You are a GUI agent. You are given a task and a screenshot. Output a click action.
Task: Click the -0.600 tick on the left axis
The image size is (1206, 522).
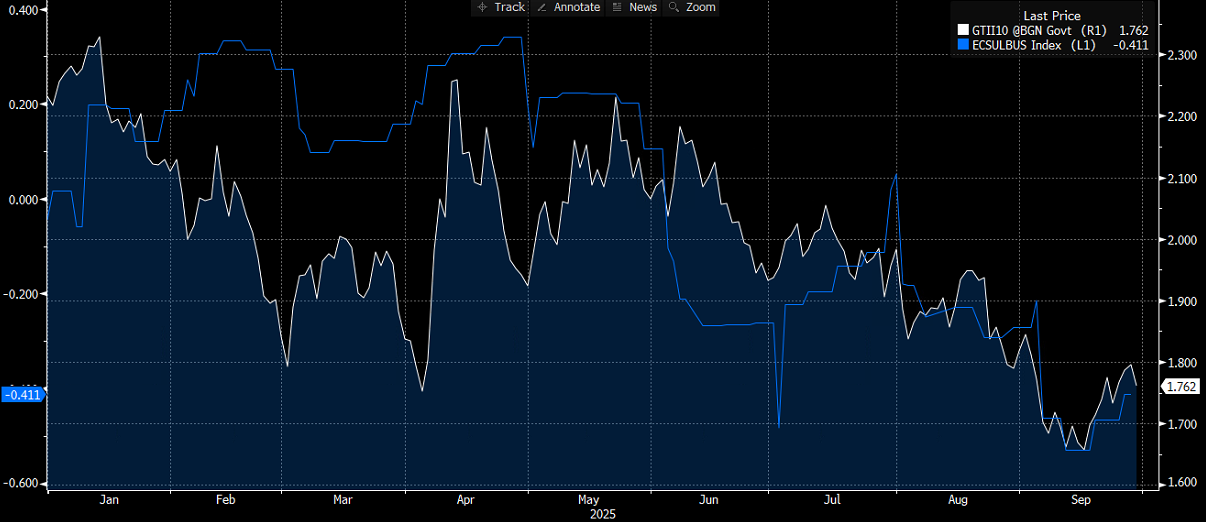point(22,484)
